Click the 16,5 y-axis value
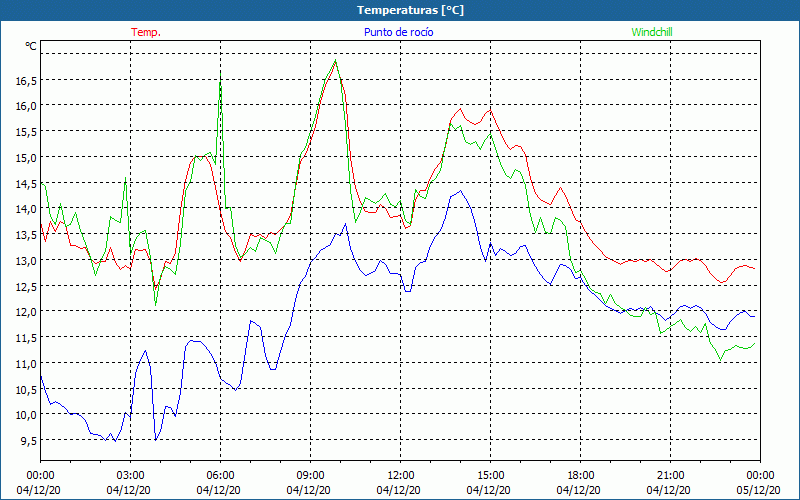The height and width of the screenshot is (500, 800). click(x=25, y=80)
